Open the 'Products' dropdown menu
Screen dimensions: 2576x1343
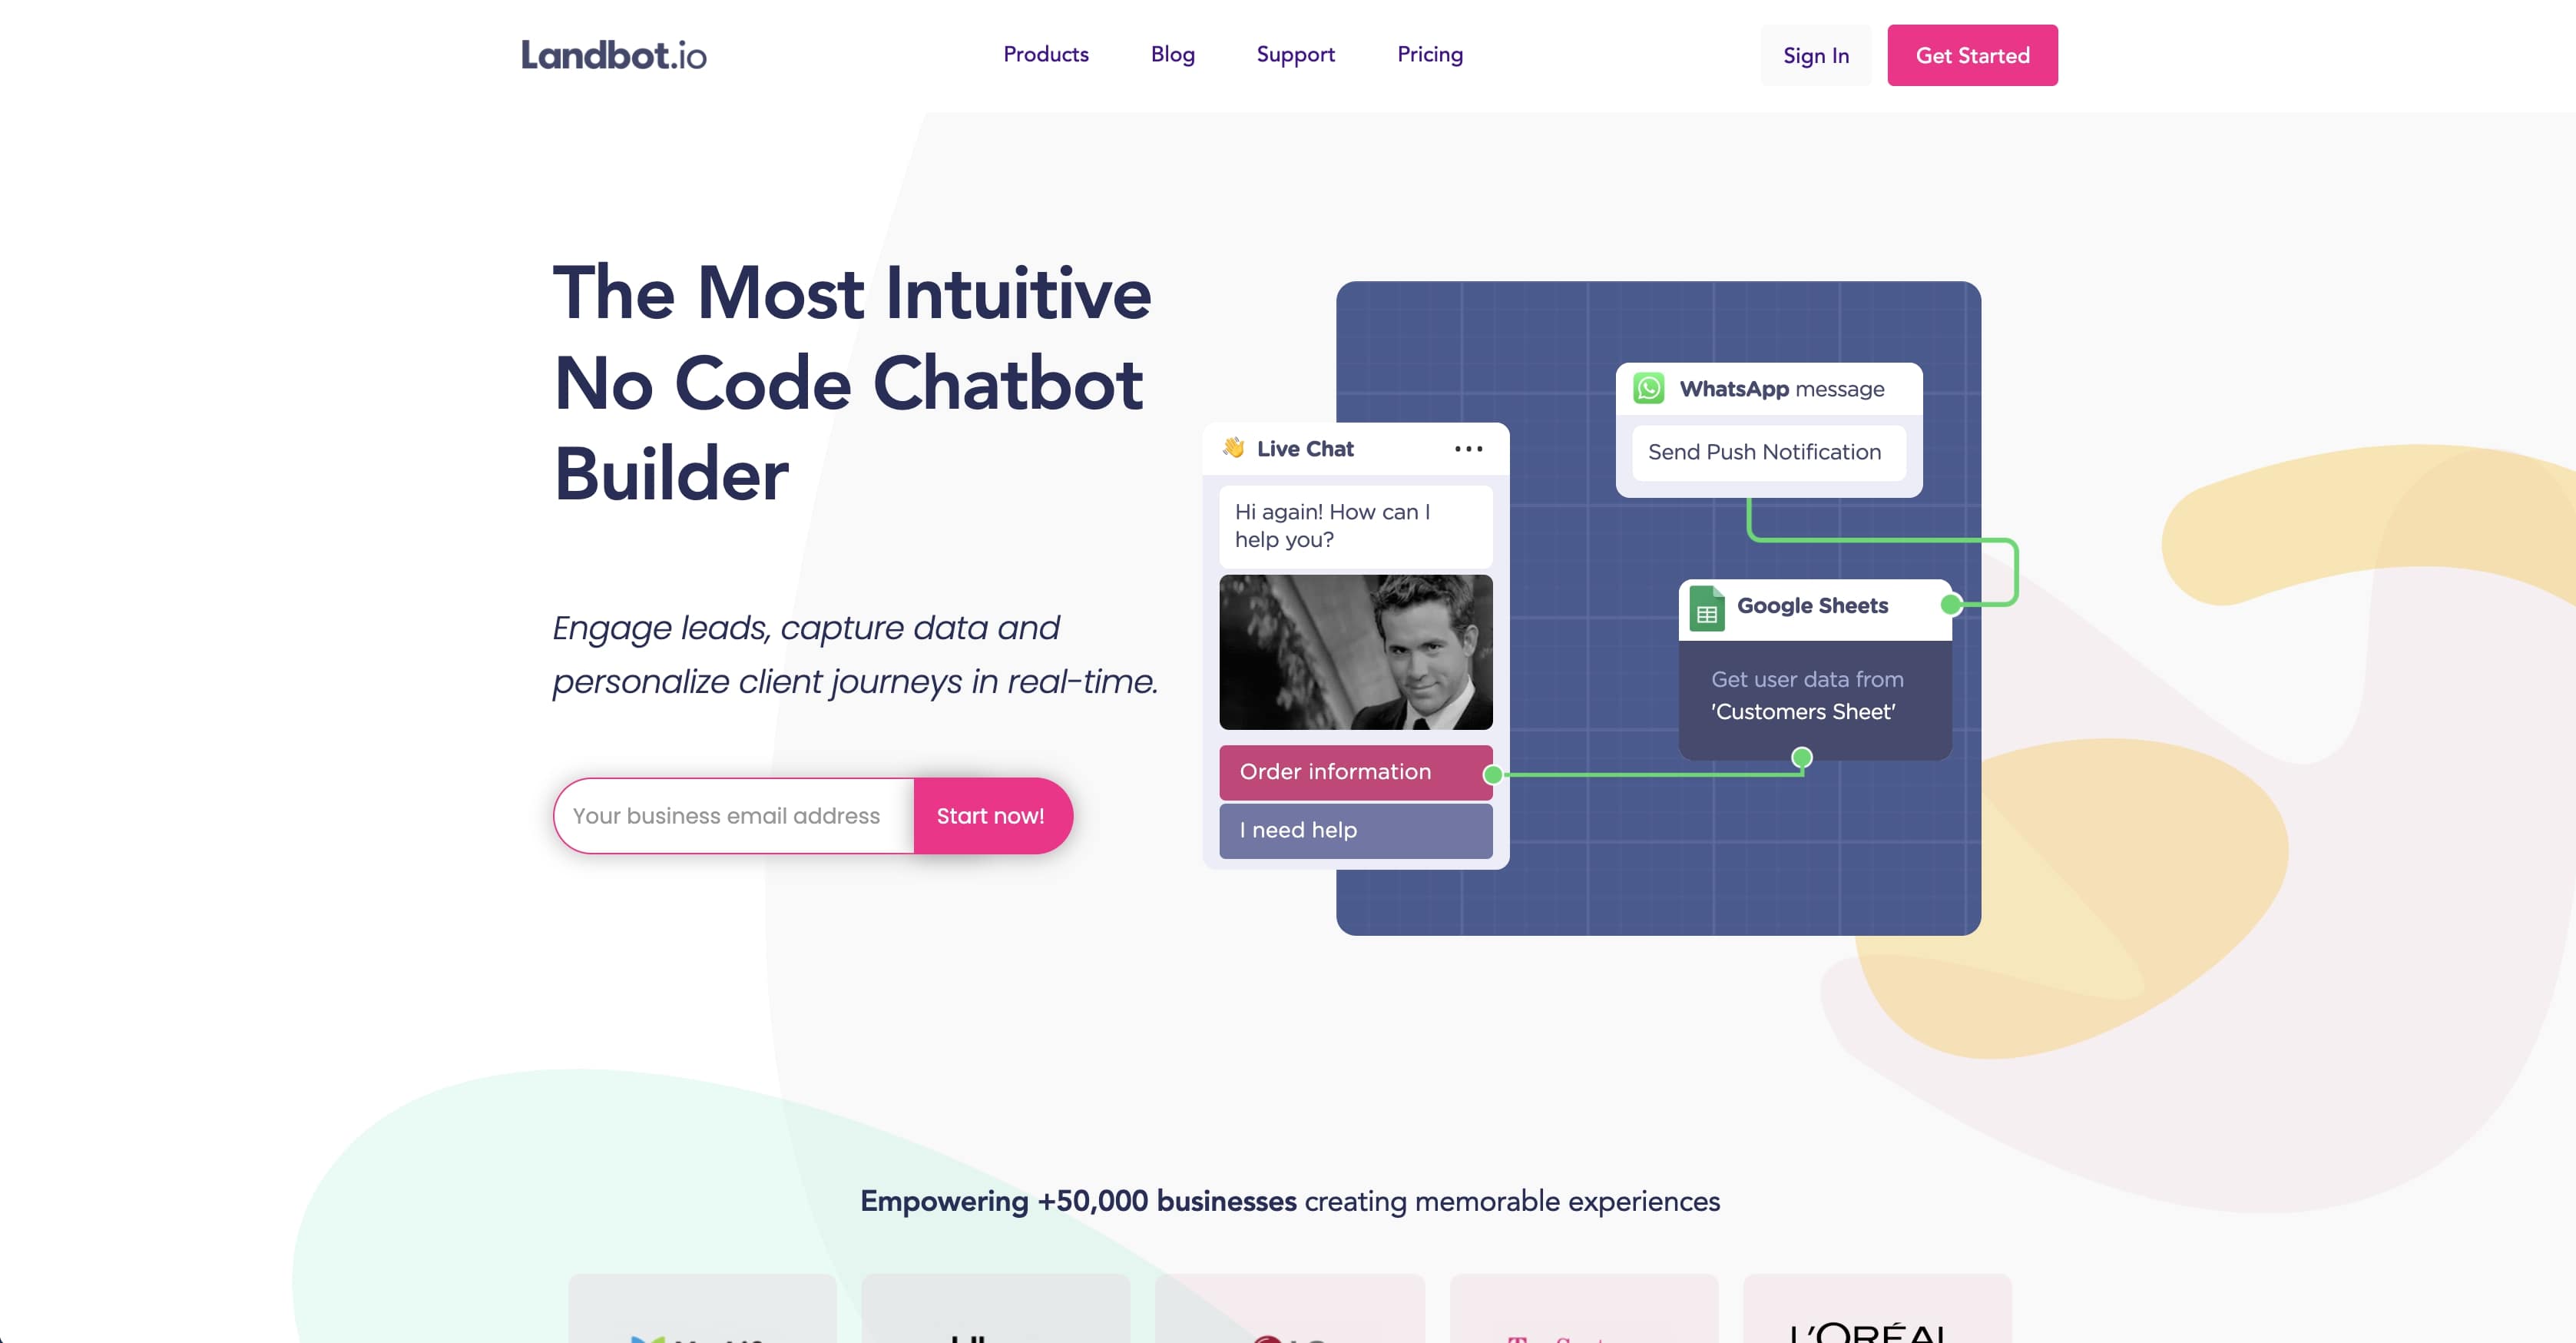(x=1046, y=55)
